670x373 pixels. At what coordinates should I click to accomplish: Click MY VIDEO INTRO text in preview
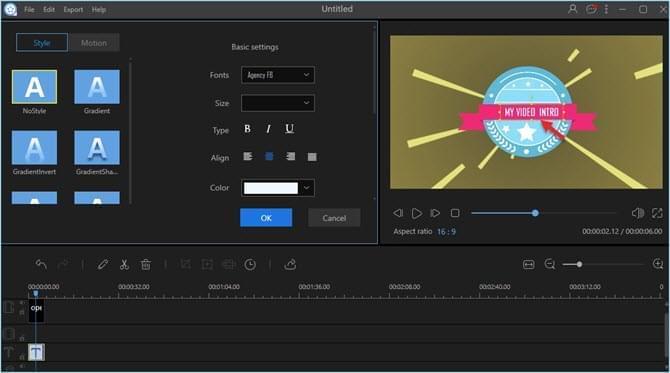click(x=532, y=112)
